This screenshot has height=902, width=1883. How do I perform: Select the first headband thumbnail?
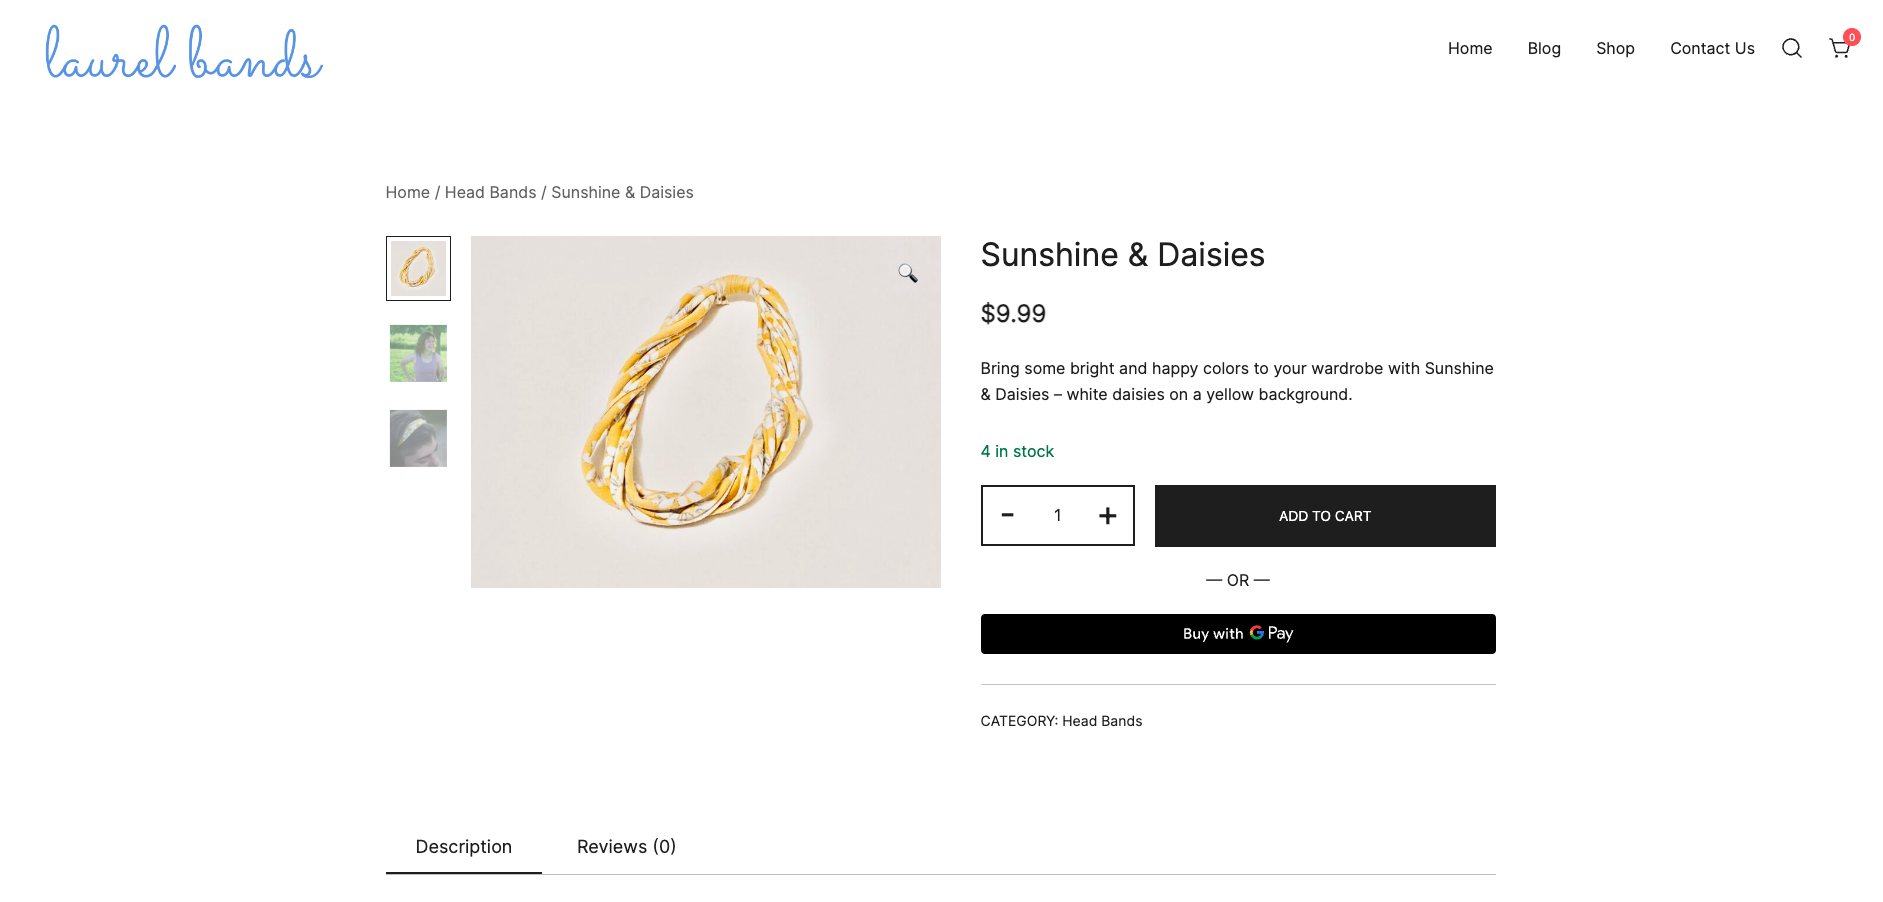[418, 268]
